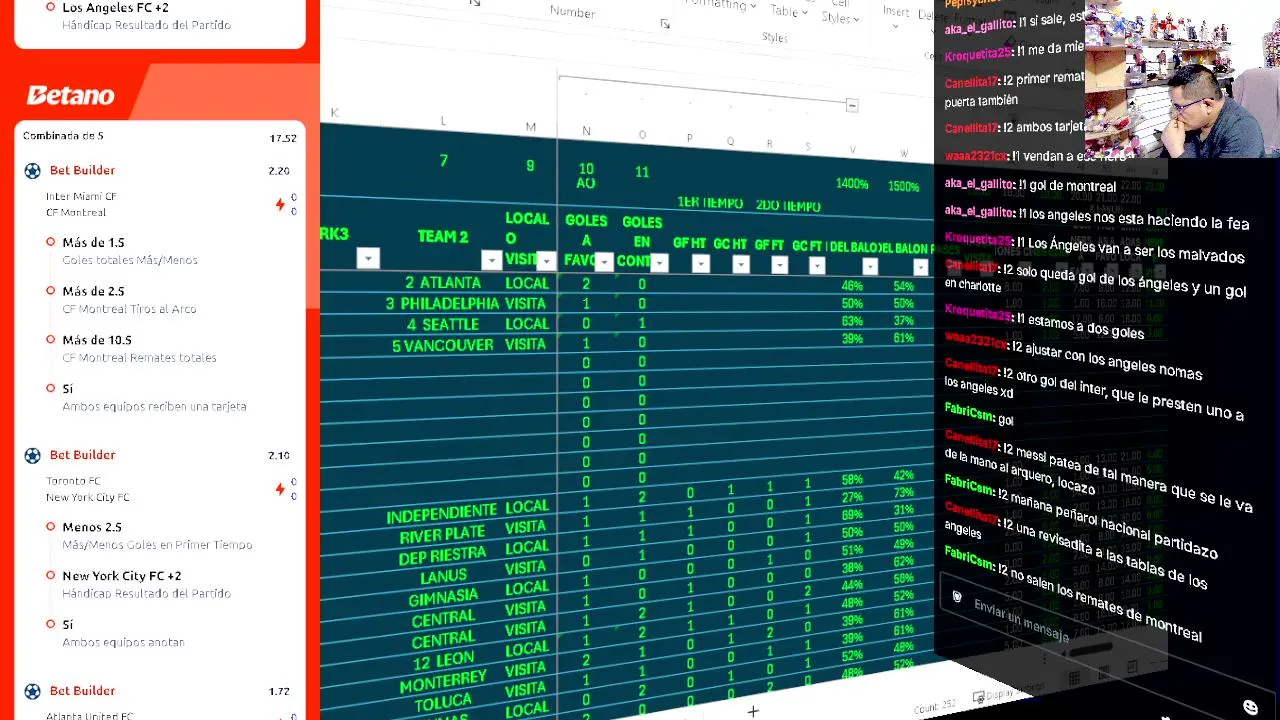Click the chat identity badge beside Enviar un mensaje
This screenshot has width=1280, height=720.
956,597
